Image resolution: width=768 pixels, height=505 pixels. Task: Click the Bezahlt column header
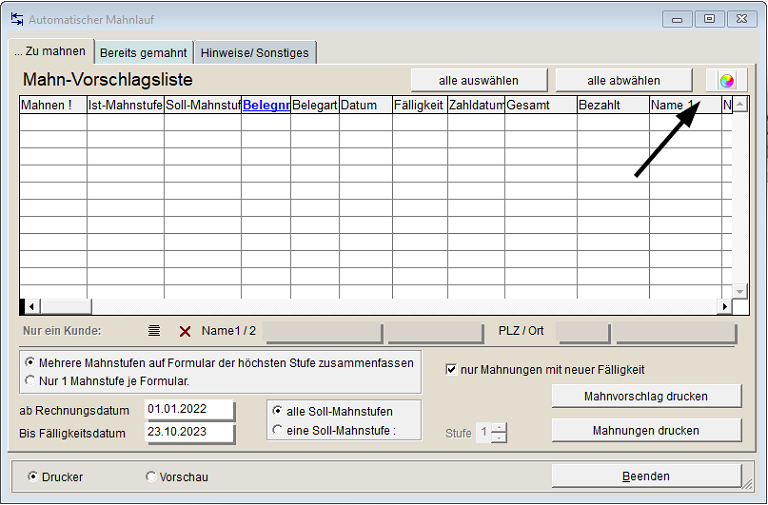[x=614, y=105]
